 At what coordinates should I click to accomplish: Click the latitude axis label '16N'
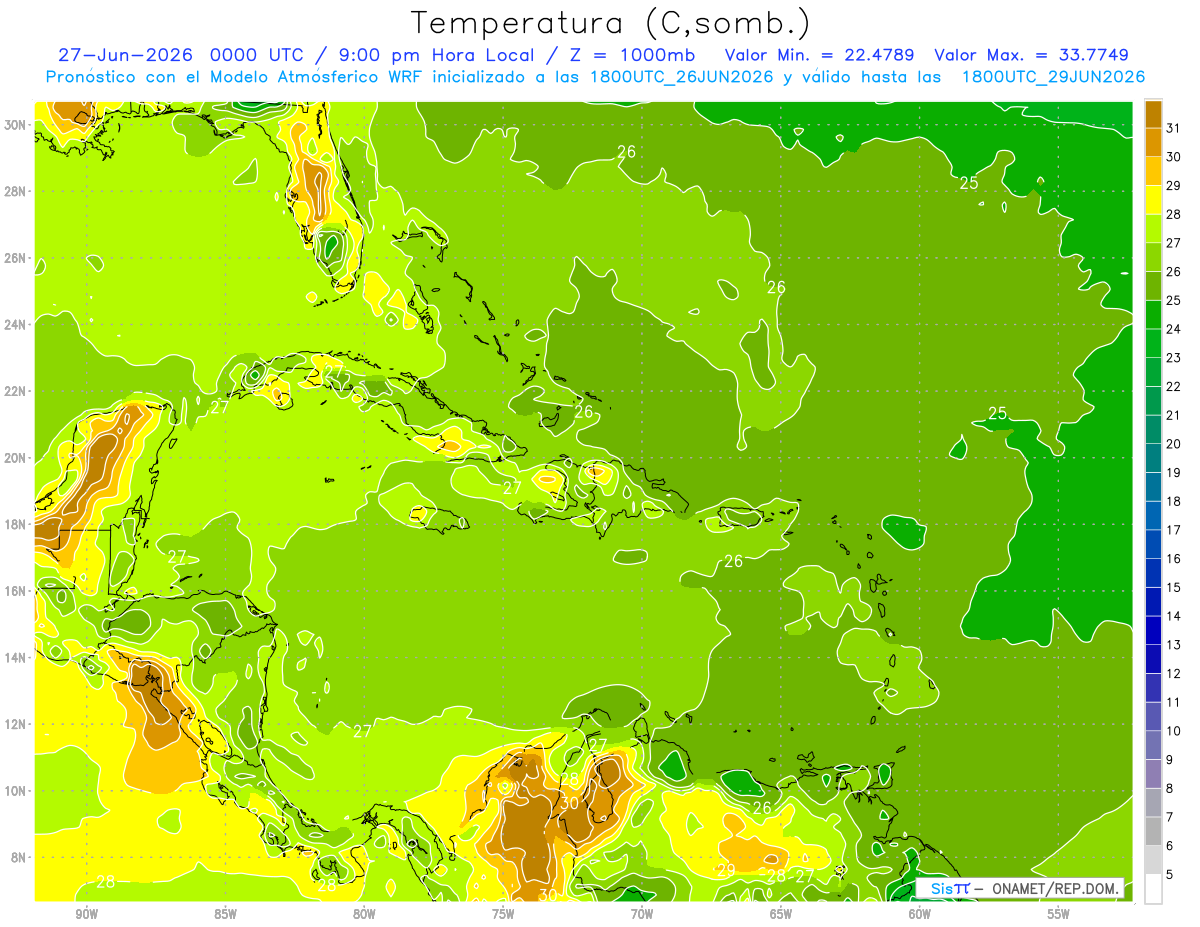click(15, 591)
